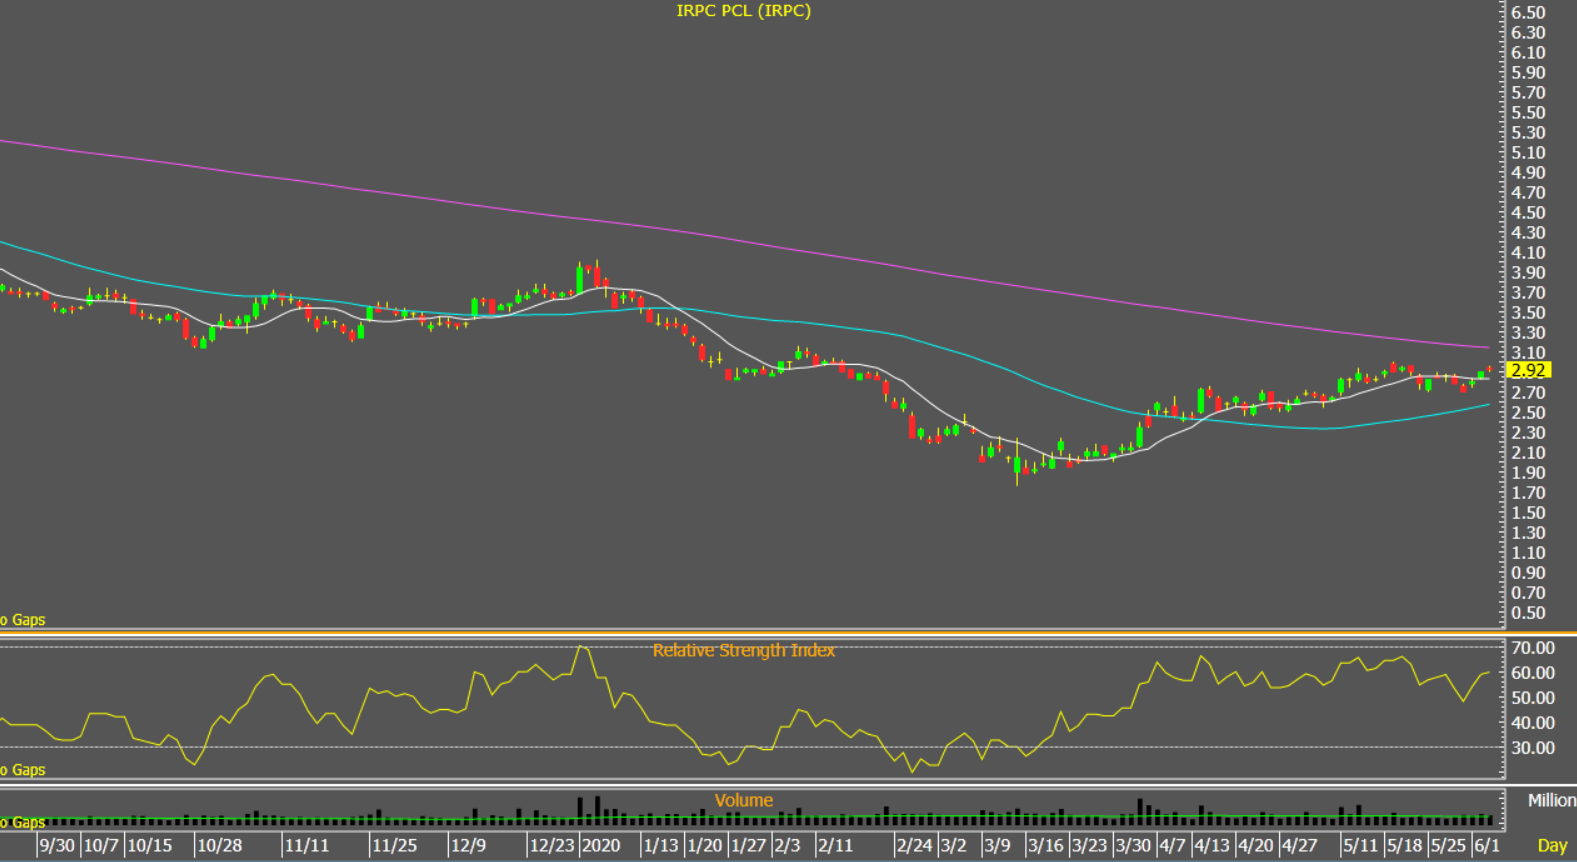The image size is (1577, 862).
Task: Click the 3/9 date on time axis
Action: click(x=997, y=846)
